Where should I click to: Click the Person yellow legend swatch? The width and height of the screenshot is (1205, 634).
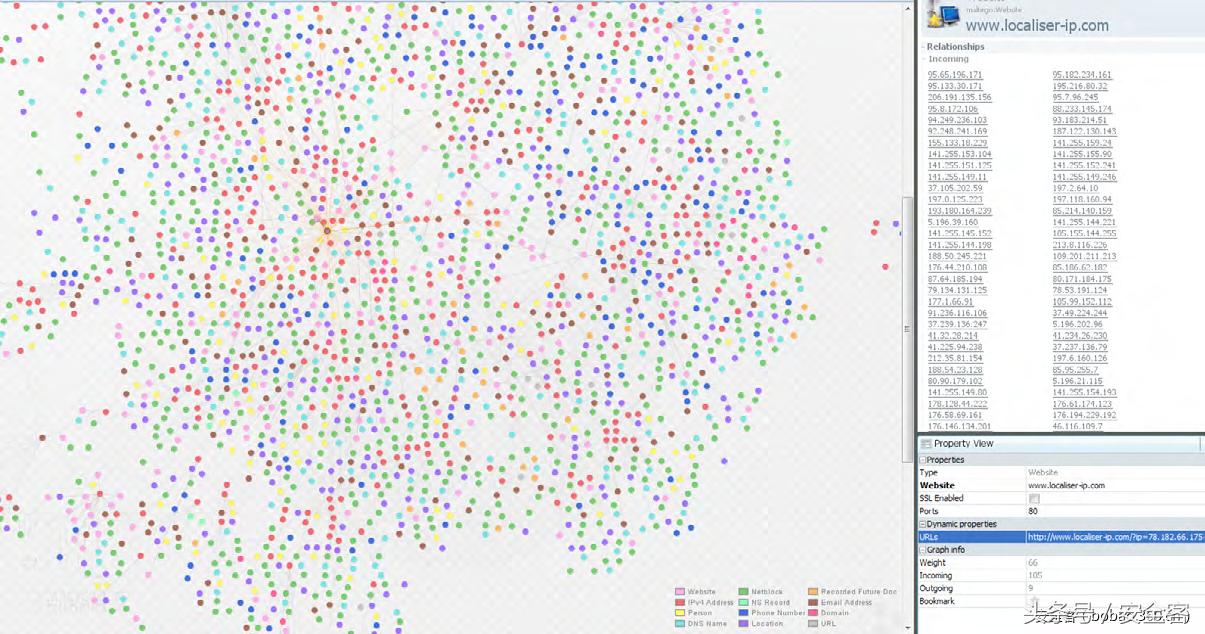[680, 613]
